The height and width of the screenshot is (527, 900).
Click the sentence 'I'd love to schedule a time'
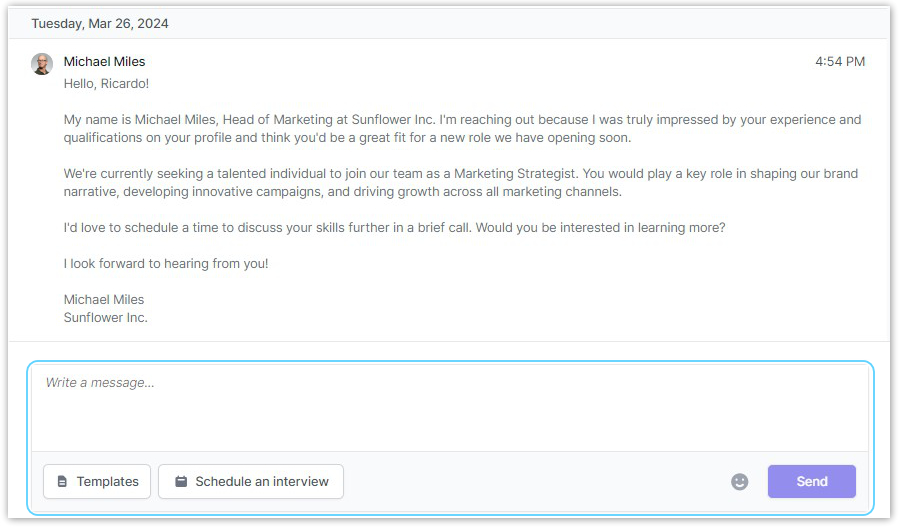point(394,228)
